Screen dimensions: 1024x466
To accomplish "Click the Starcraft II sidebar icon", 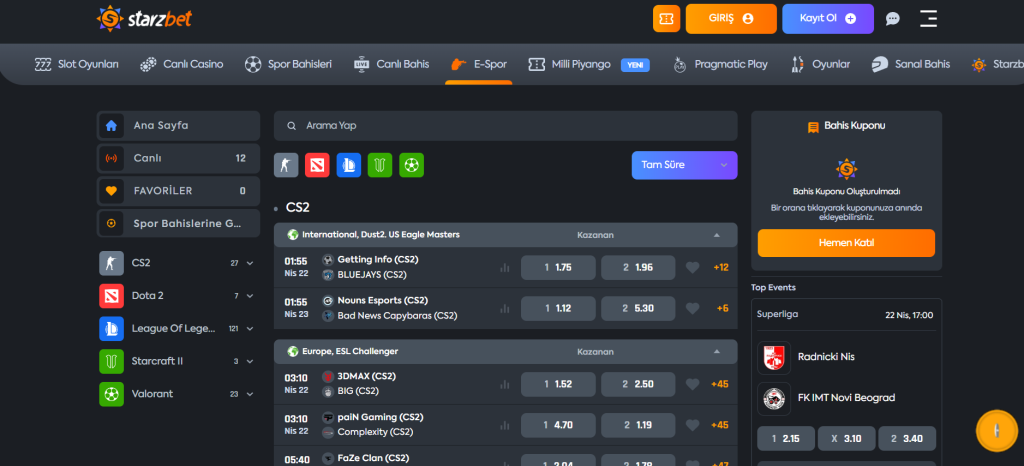I will click(x=111, y=361).
